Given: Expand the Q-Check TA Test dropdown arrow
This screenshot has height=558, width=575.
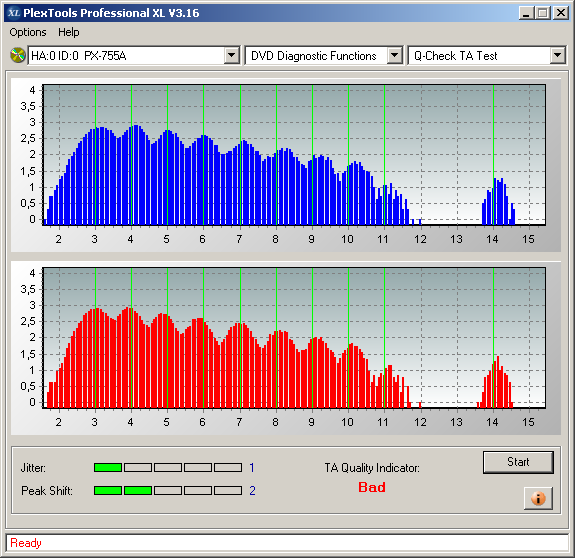Looking at the screenshot, I should (557, 56).
